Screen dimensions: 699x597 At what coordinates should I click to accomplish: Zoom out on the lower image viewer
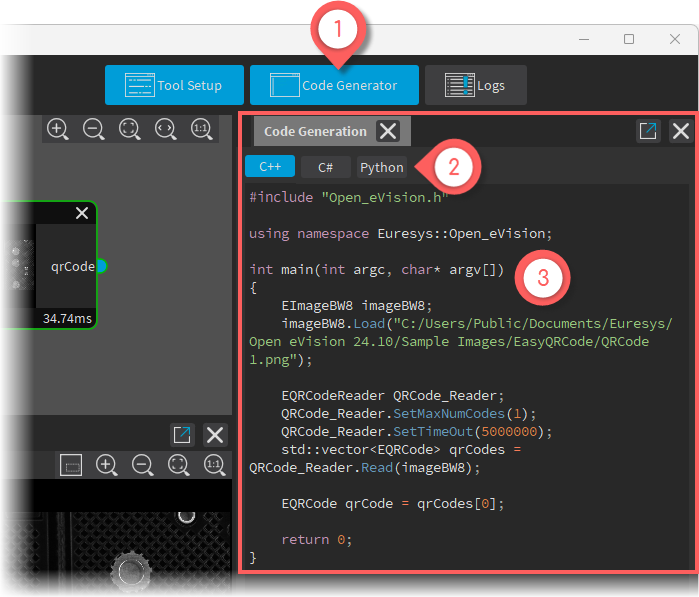[143, 465]
